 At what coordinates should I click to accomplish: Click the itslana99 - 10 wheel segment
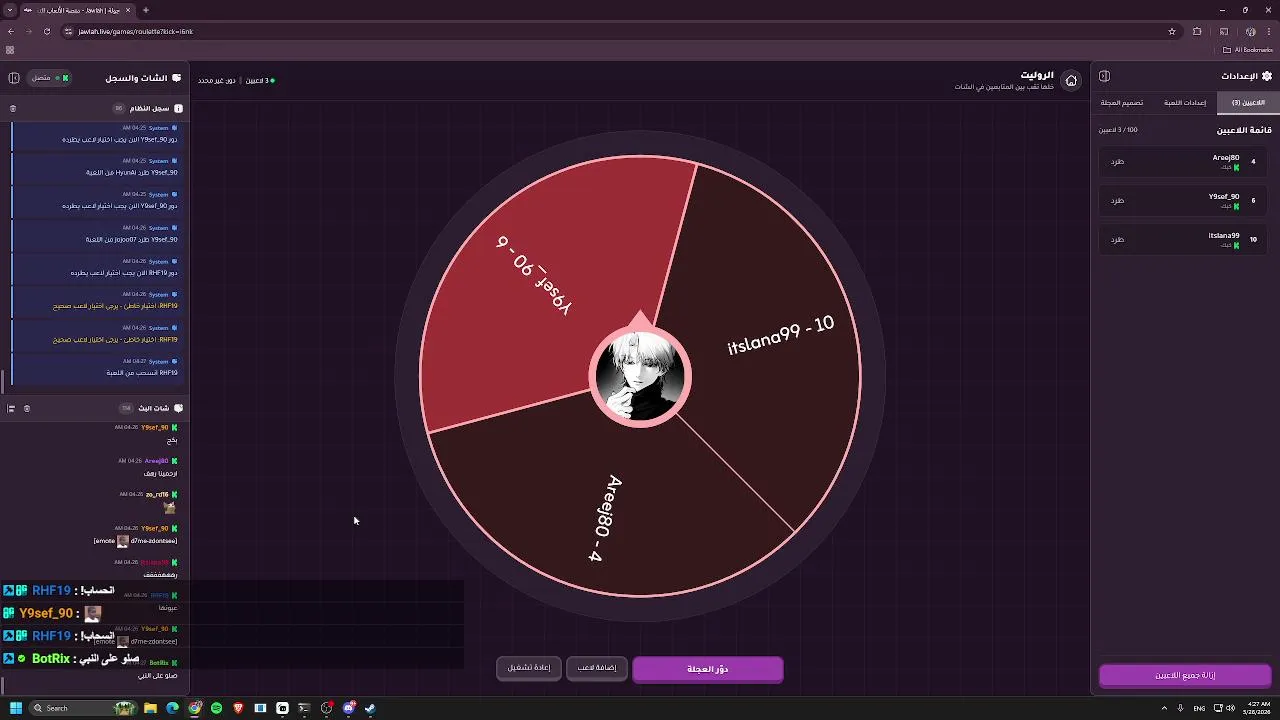point(781,336)
